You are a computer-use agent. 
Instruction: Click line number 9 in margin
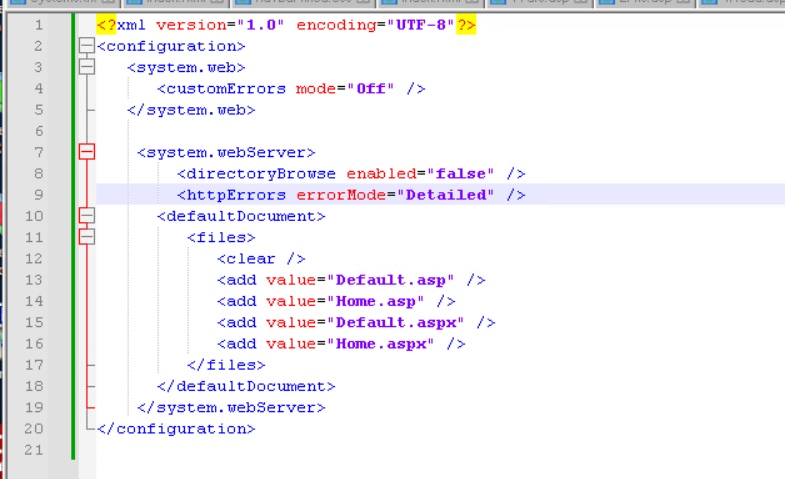pos(37,195)
